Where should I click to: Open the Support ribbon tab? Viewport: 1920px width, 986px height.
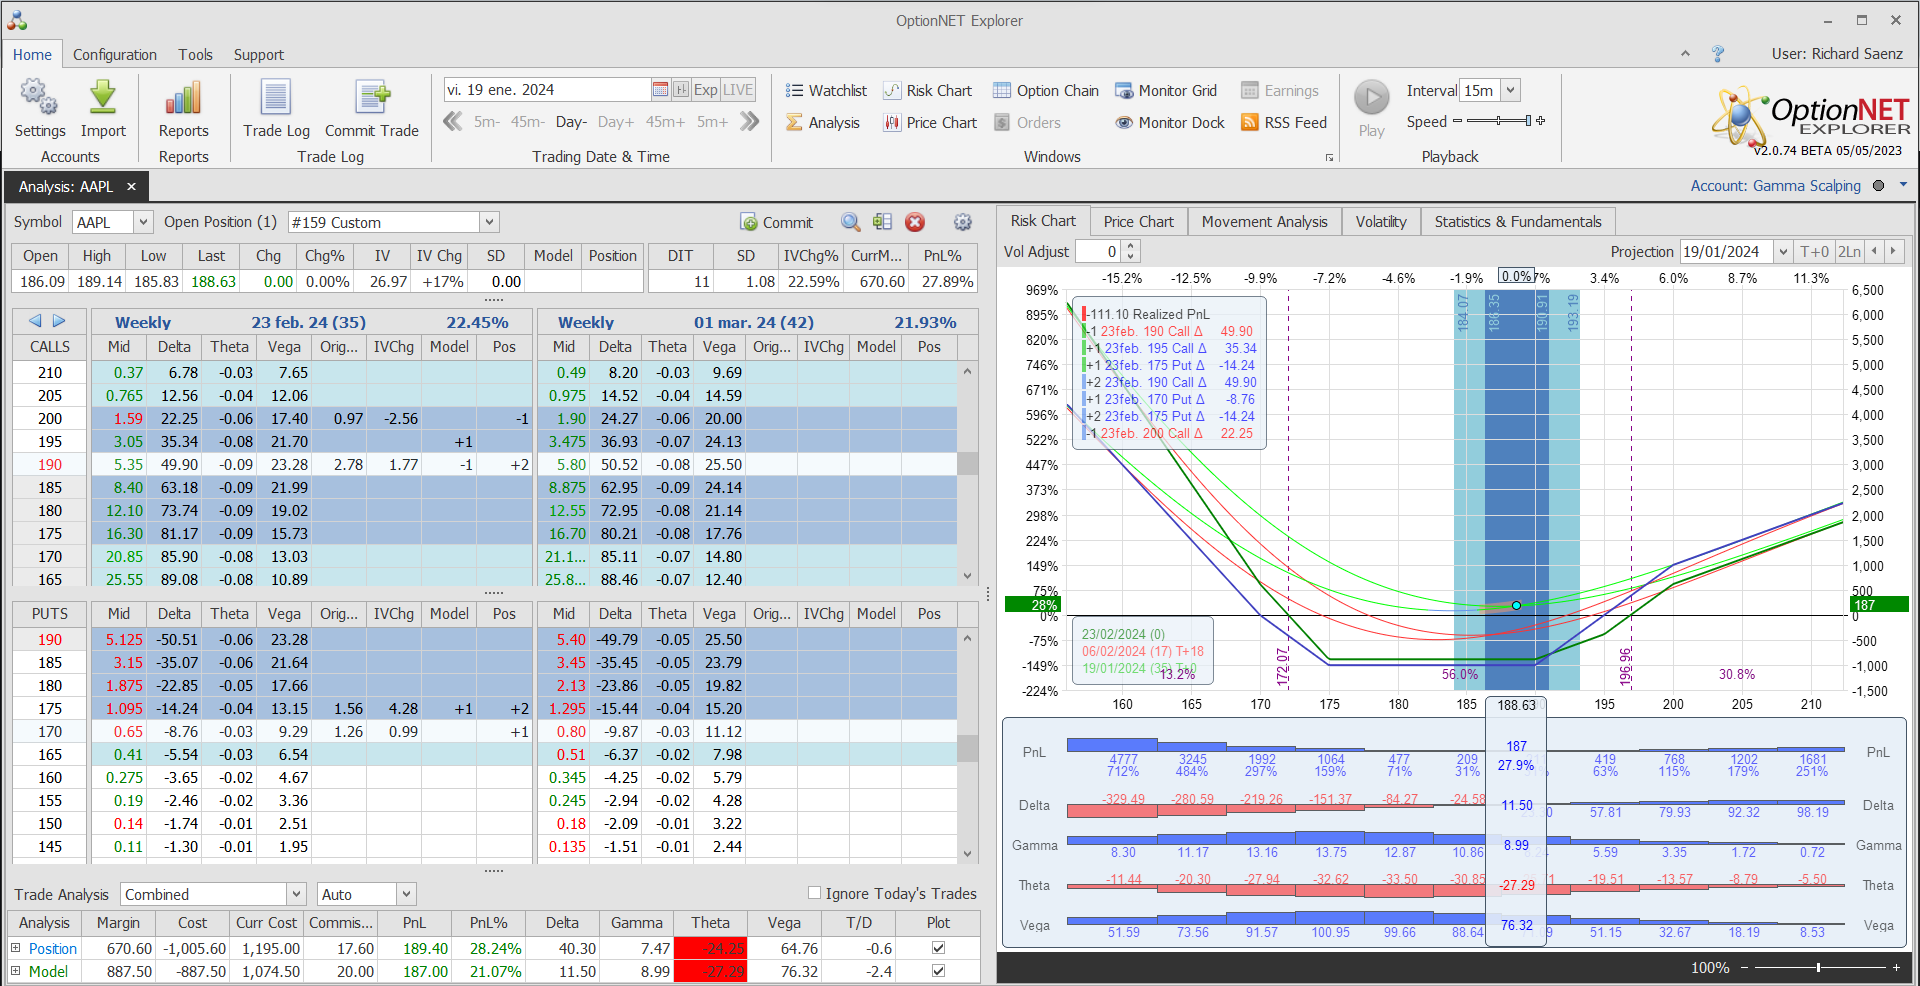point(259,55)
